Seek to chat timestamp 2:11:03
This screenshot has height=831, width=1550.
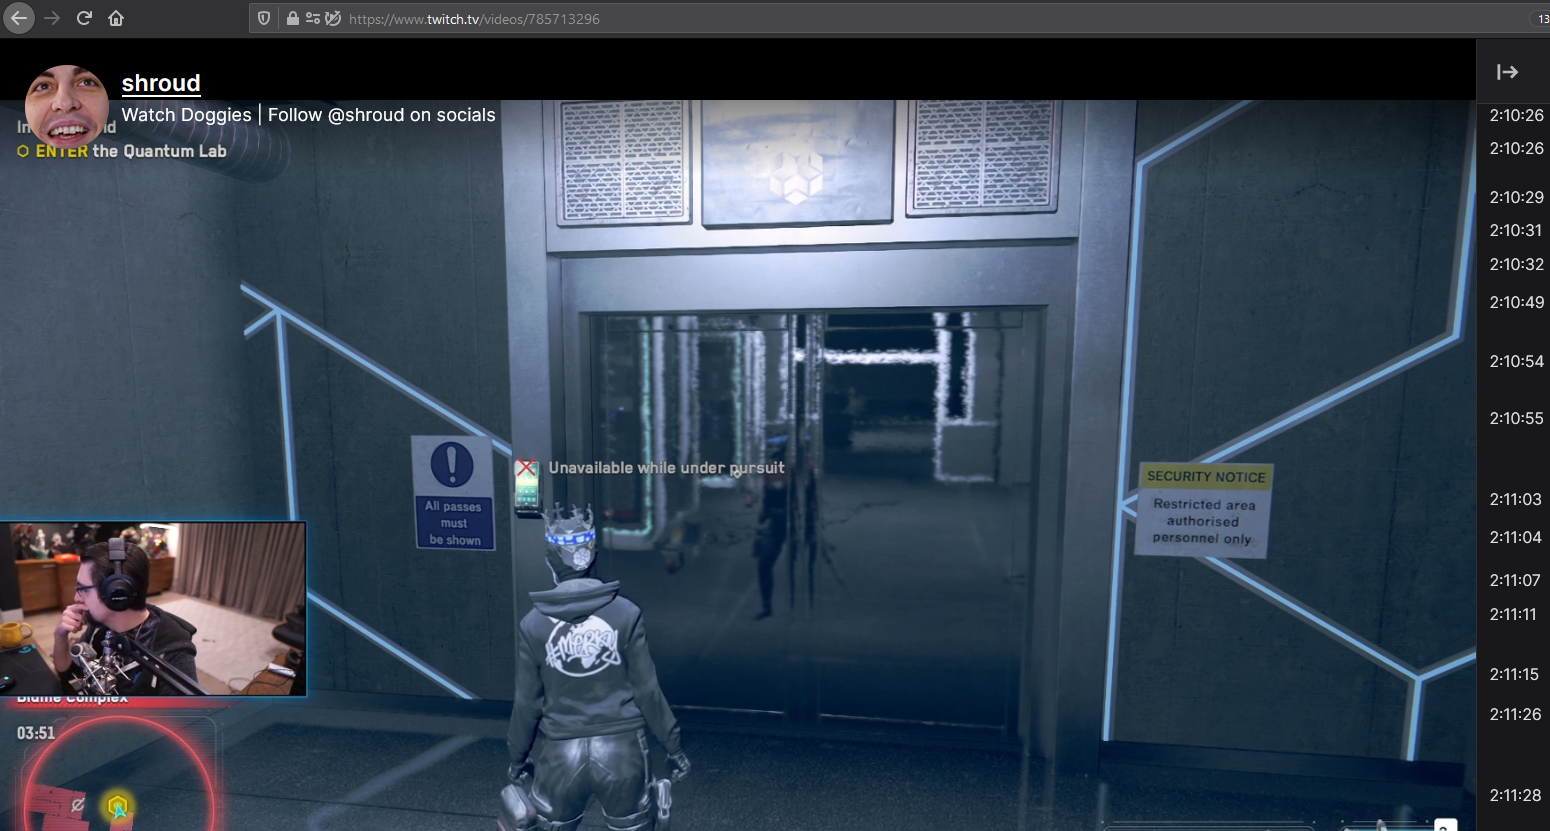pyautogui.click(x=1515, y=499)
